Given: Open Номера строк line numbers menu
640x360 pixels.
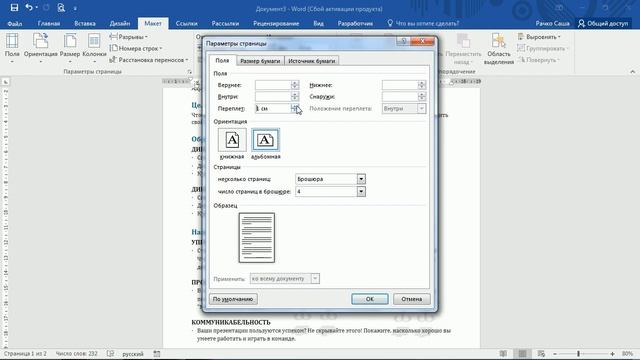Looking at the screenshot, I should (x=136, y=48).
